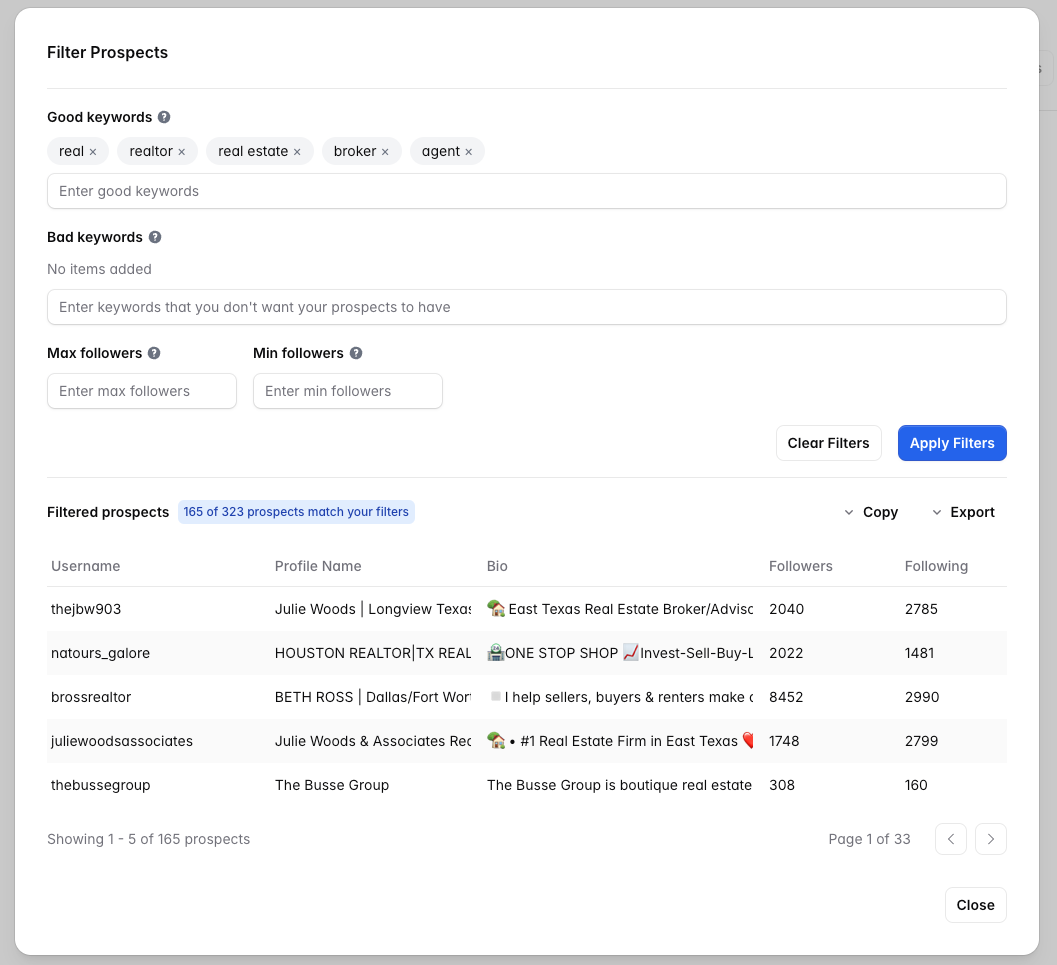Go to previous page of prospects
Screen dimensions: 1057x965
pyautogui.click(x=951, y=839)
